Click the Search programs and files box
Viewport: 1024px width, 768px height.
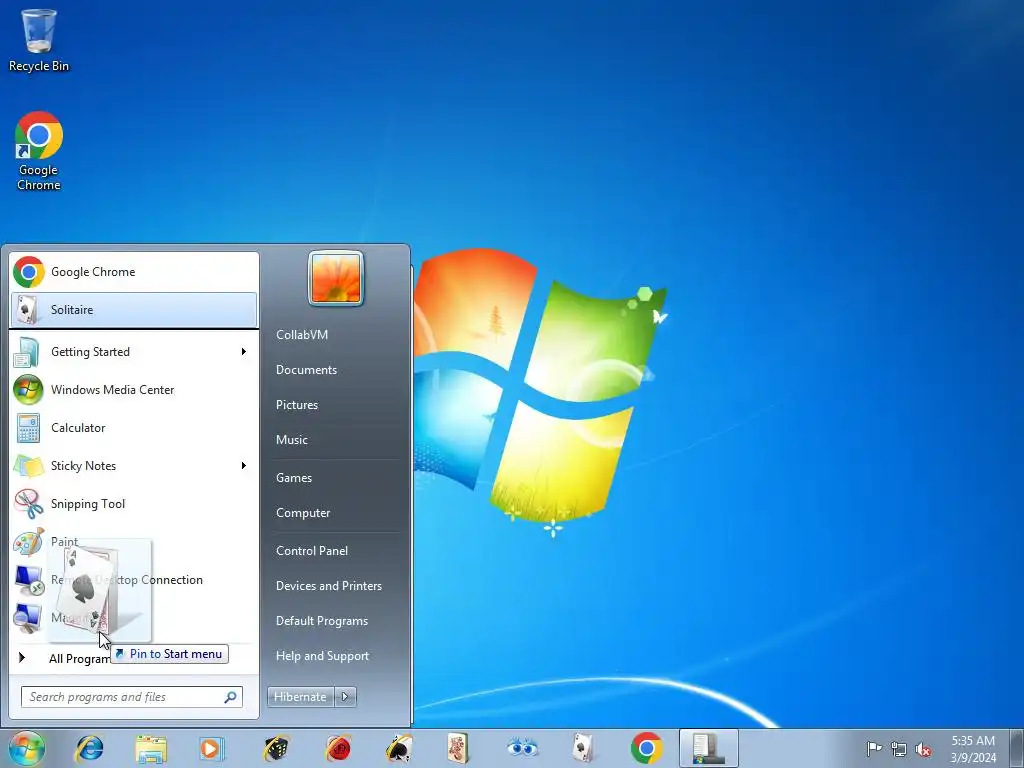tap(131, 697)
